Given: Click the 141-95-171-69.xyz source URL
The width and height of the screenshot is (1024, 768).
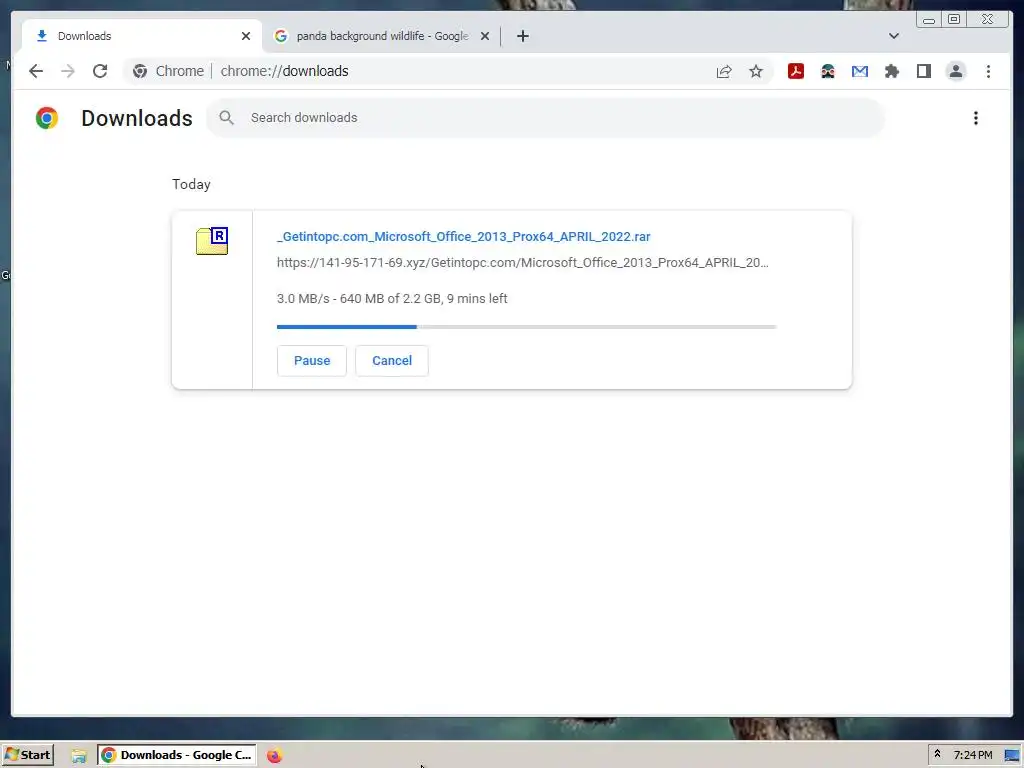Looking at the screenshot, I should pyautogui.click(x=522, y=263).
